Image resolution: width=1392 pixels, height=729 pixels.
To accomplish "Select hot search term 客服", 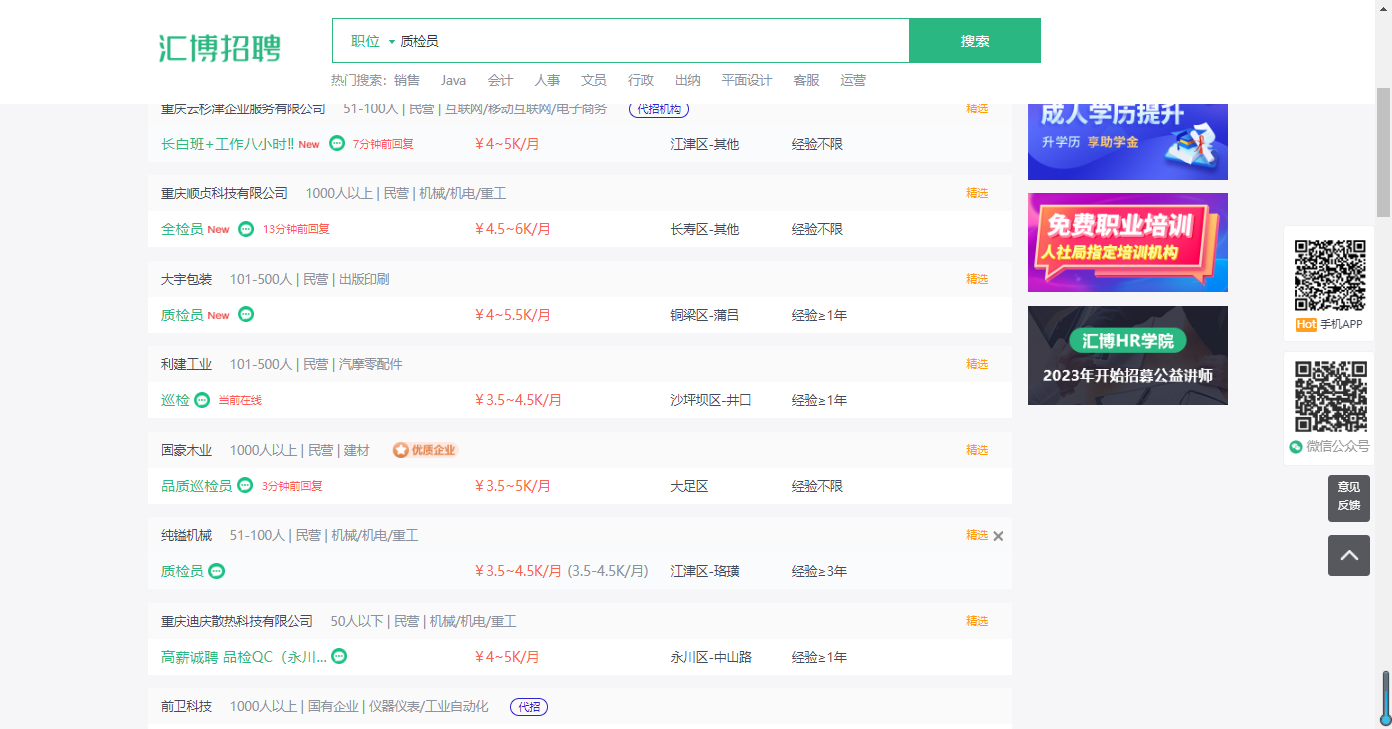I will click(806, 80).
